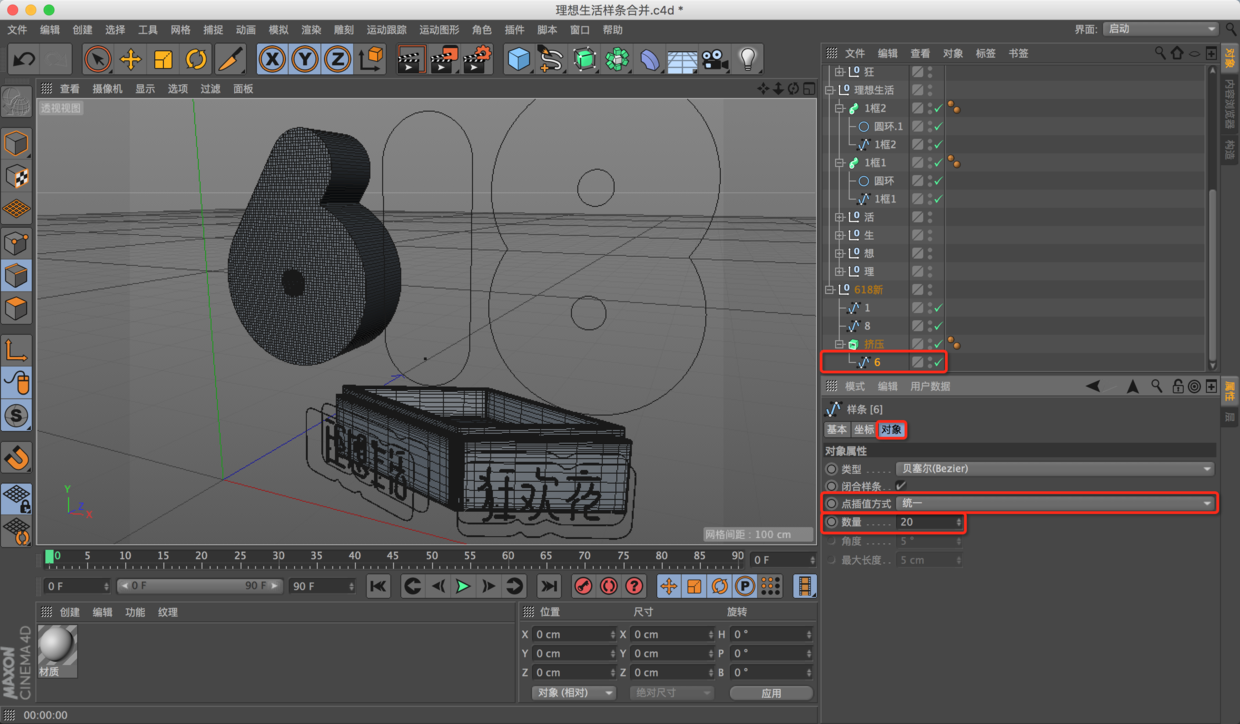The height and width of the screenshot is (724, 1240).
Task: Switch to the 基本 attribute tab
Action: (836, 430)
